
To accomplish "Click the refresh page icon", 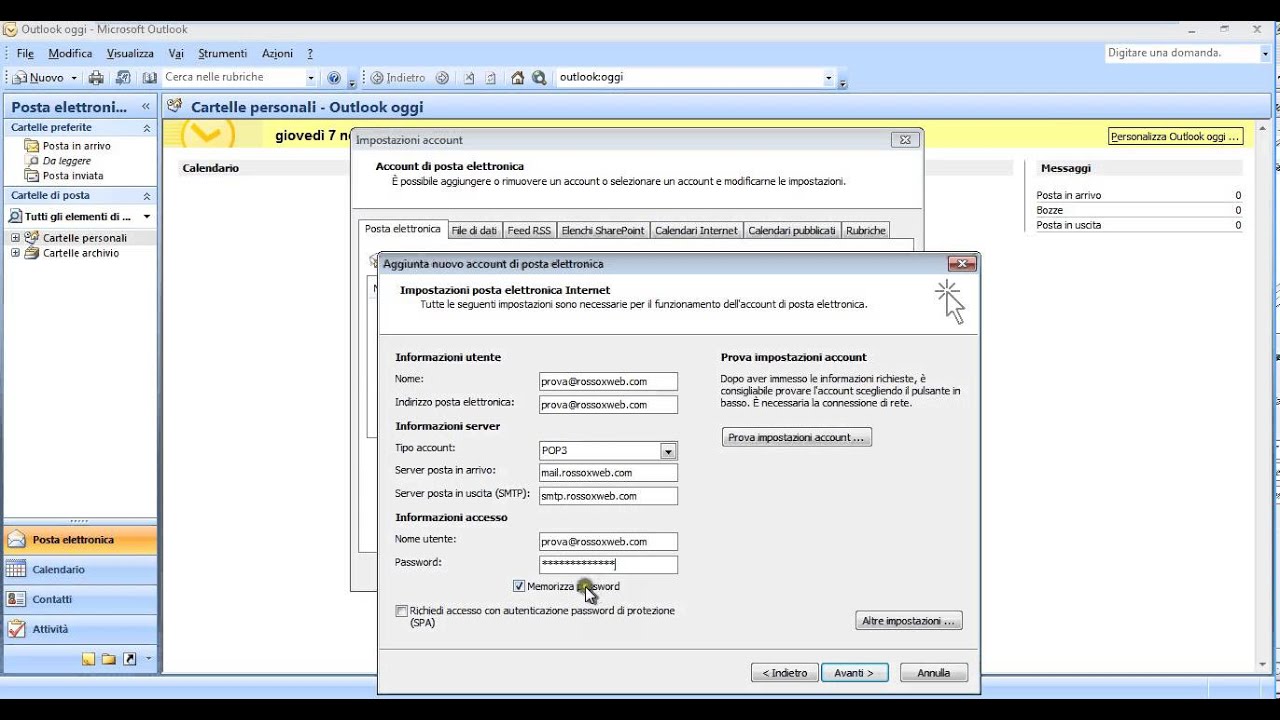I will coord(492,78).
